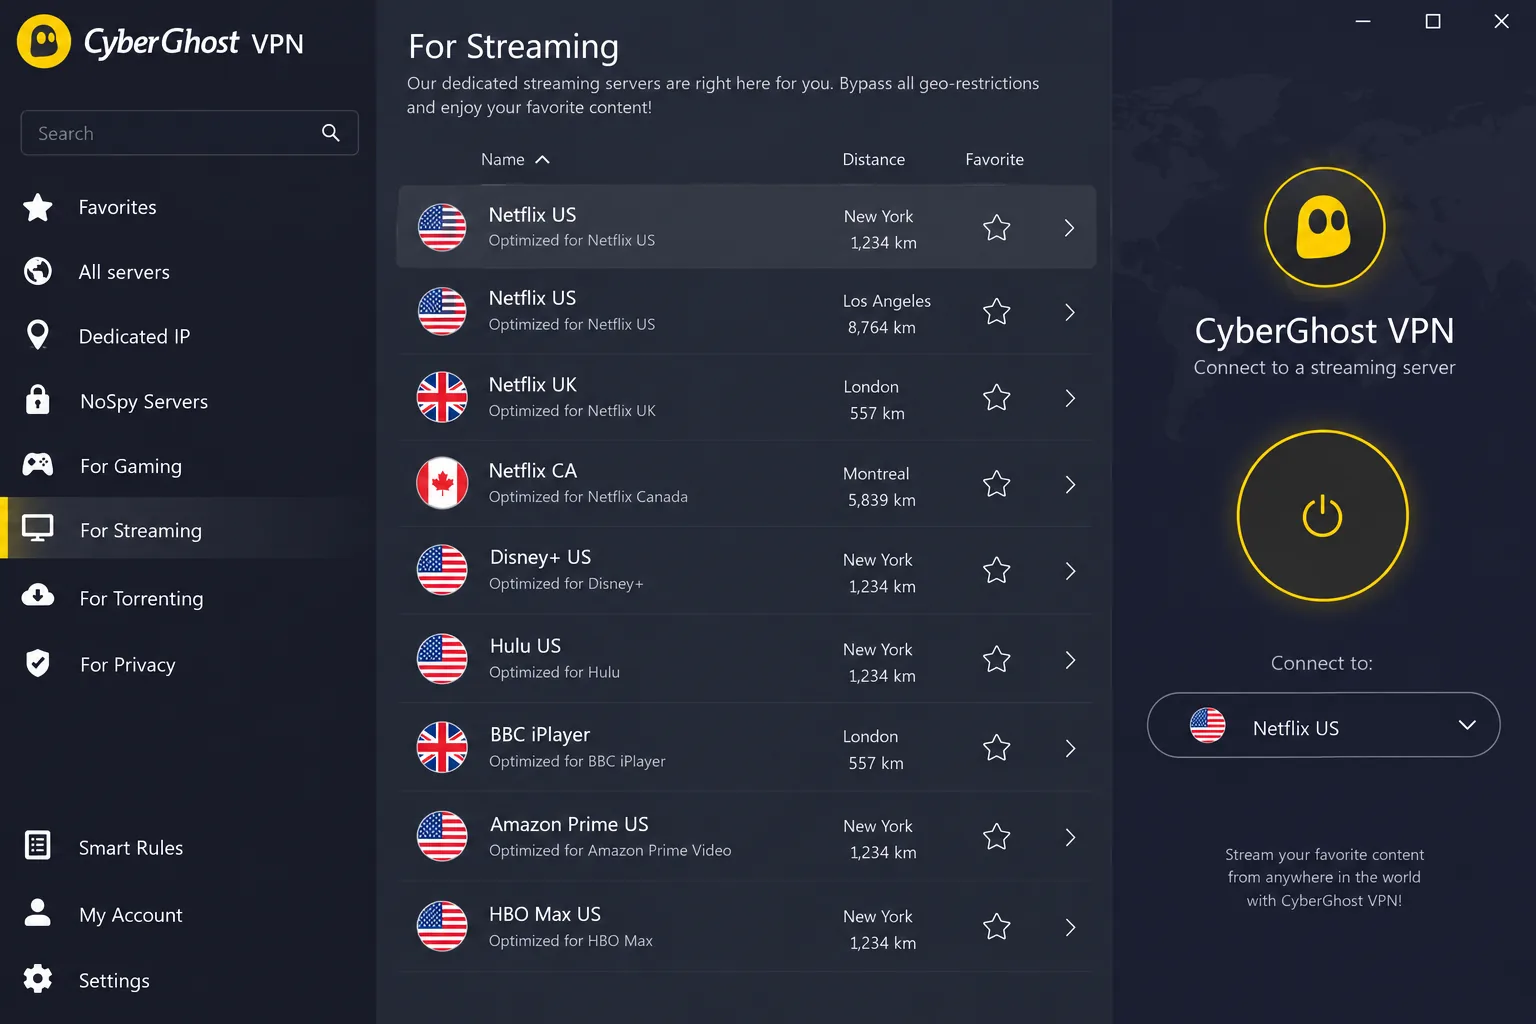Viewport: 1536px width, 1024px height.
Task: Click the Netflix UK flag icon
Action: pyautogui.click(x=442, y=397)
